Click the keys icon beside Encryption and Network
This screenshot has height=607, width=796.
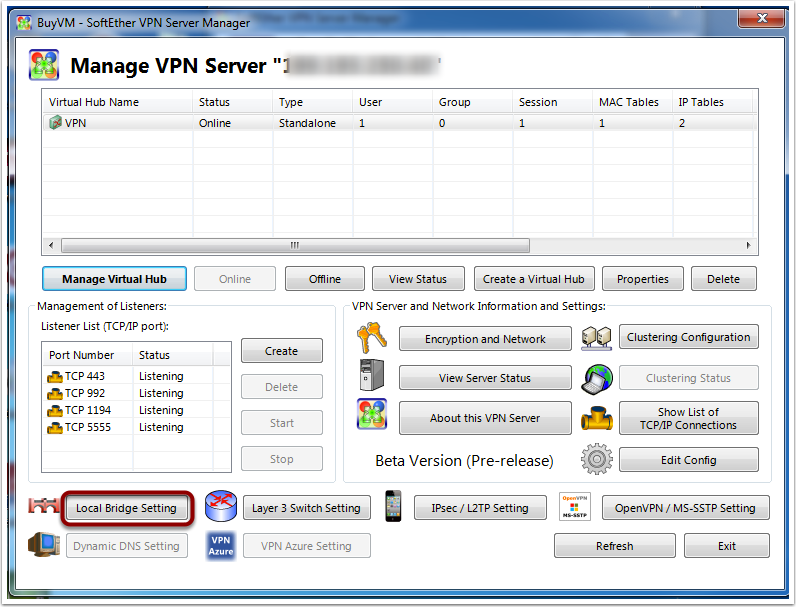coord(372,338)
